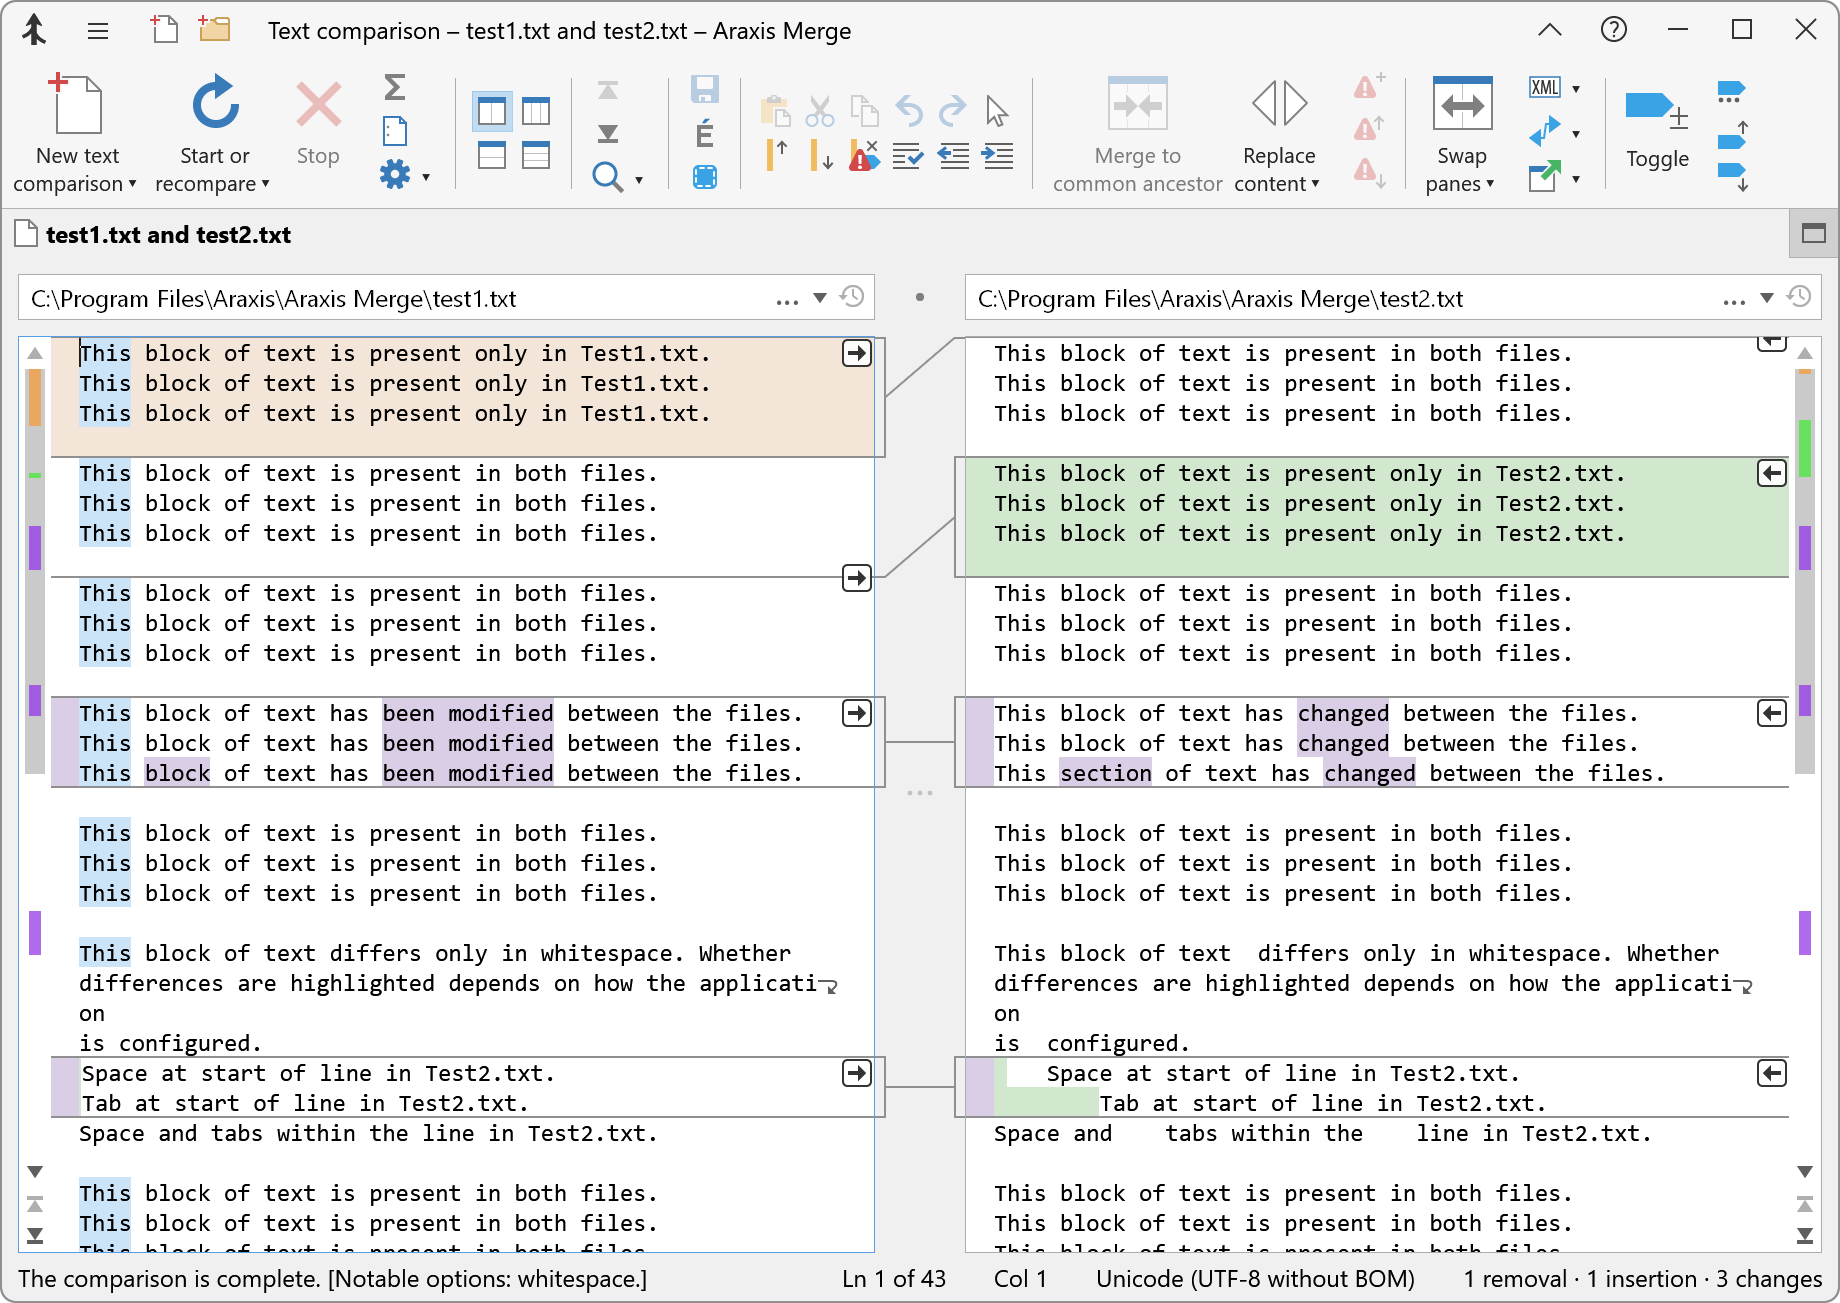Copy the Test2-only block into Test1

[x=1771, y=473]
